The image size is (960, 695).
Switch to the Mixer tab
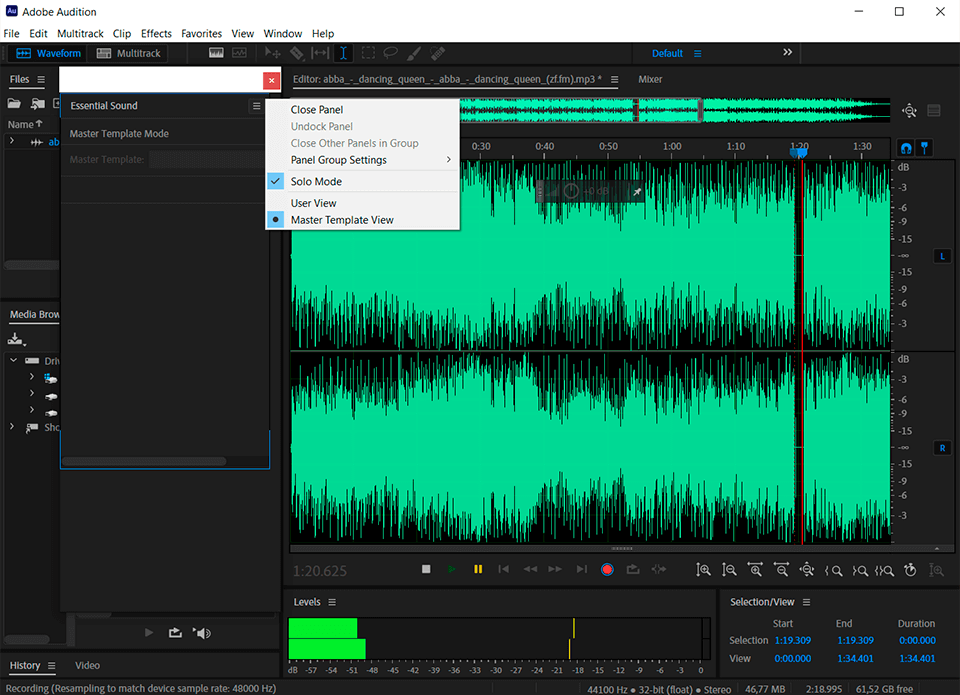pos(650,79)
